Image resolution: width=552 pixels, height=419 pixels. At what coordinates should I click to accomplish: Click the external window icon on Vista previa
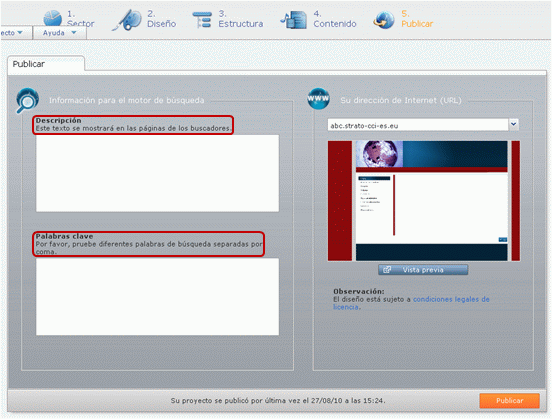point(387,270)
